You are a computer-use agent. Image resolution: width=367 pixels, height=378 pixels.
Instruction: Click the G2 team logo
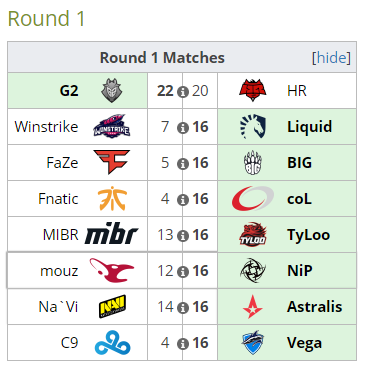[x=112, y=91]
